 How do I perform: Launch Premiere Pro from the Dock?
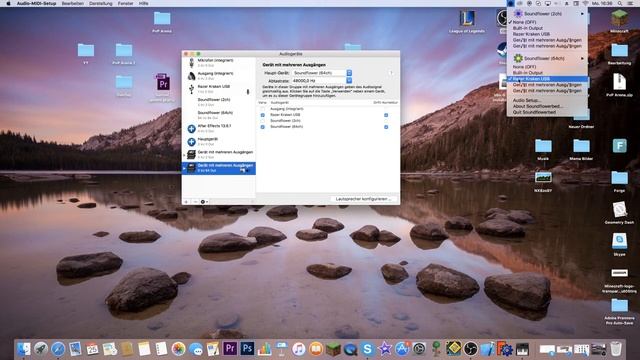click(x=230, y=349)
